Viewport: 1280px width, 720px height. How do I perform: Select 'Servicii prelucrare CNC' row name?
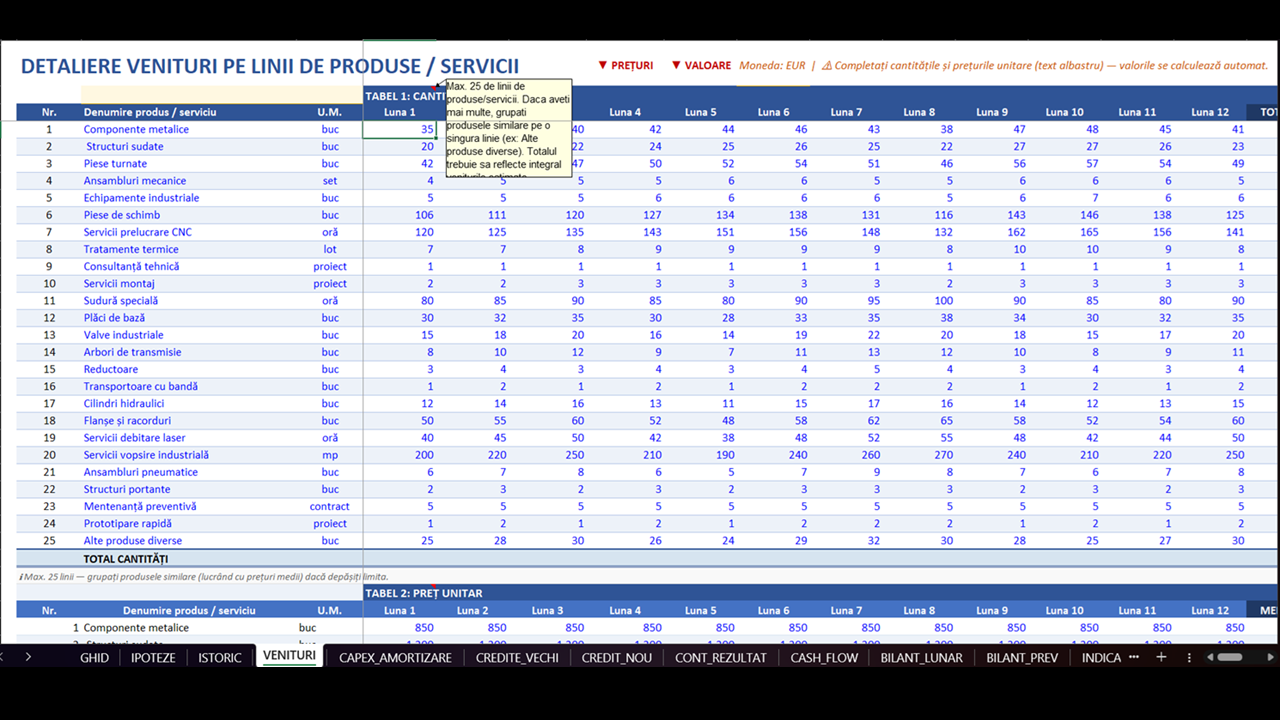[137, 232]
